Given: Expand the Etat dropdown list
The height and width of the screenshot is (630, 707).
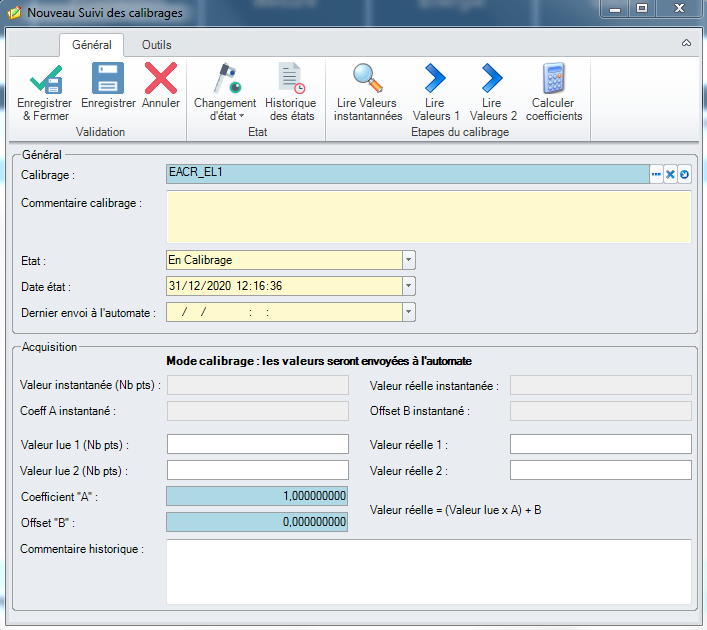Looking at the screenshot, I should [x=408, y=260].
